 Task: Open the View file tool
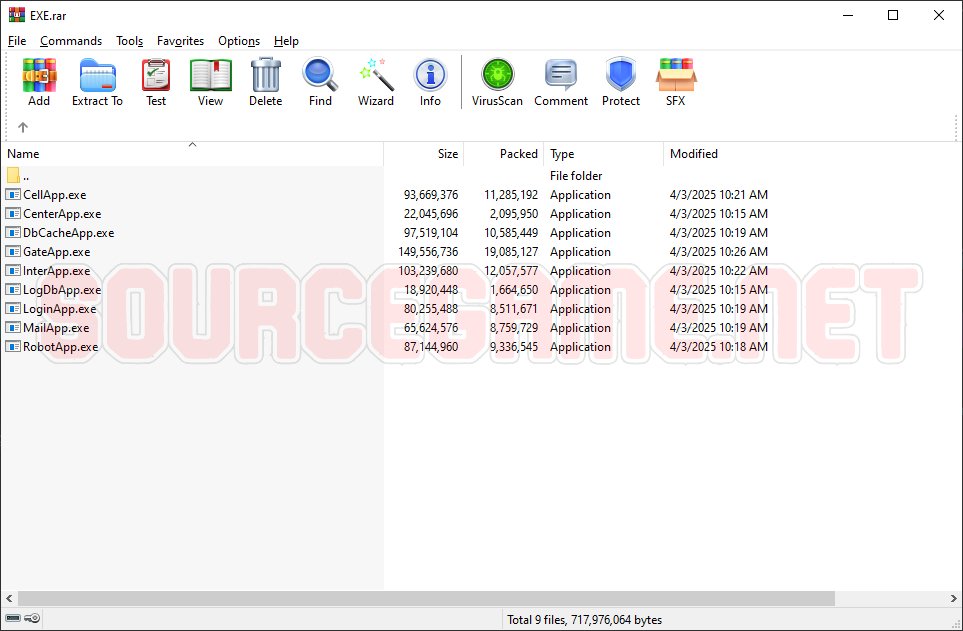[x=210, y=82]
